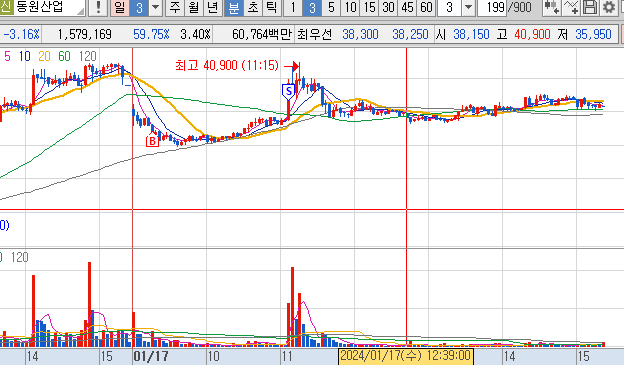Click gray 120 moving-average label in price chart
Viewport: 624px width, 365px height.
point(88,57)
